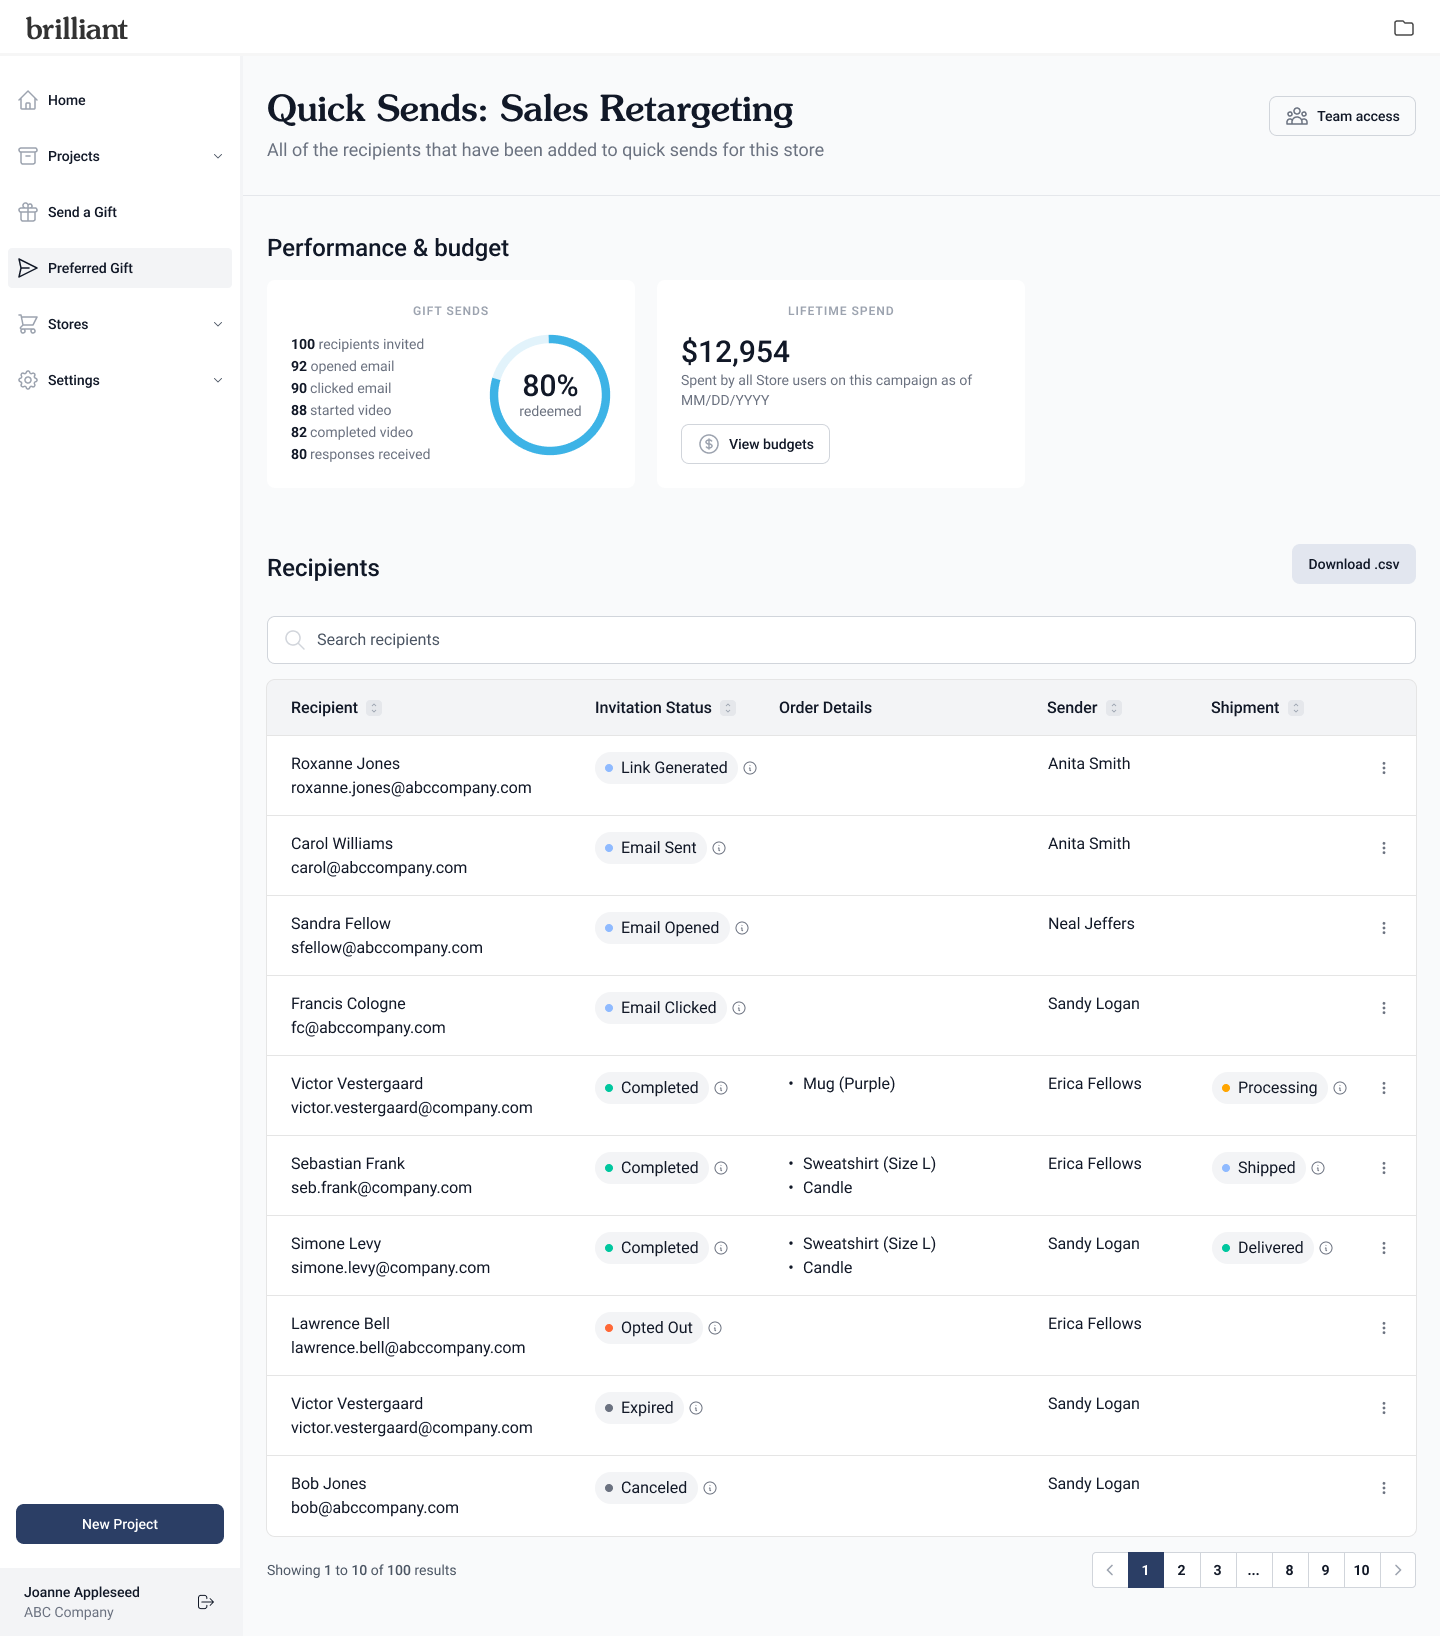This screenshot has width=1440, height=1636.
Task: Expand the Stores sidebar chevron
Action: point(218,324)
